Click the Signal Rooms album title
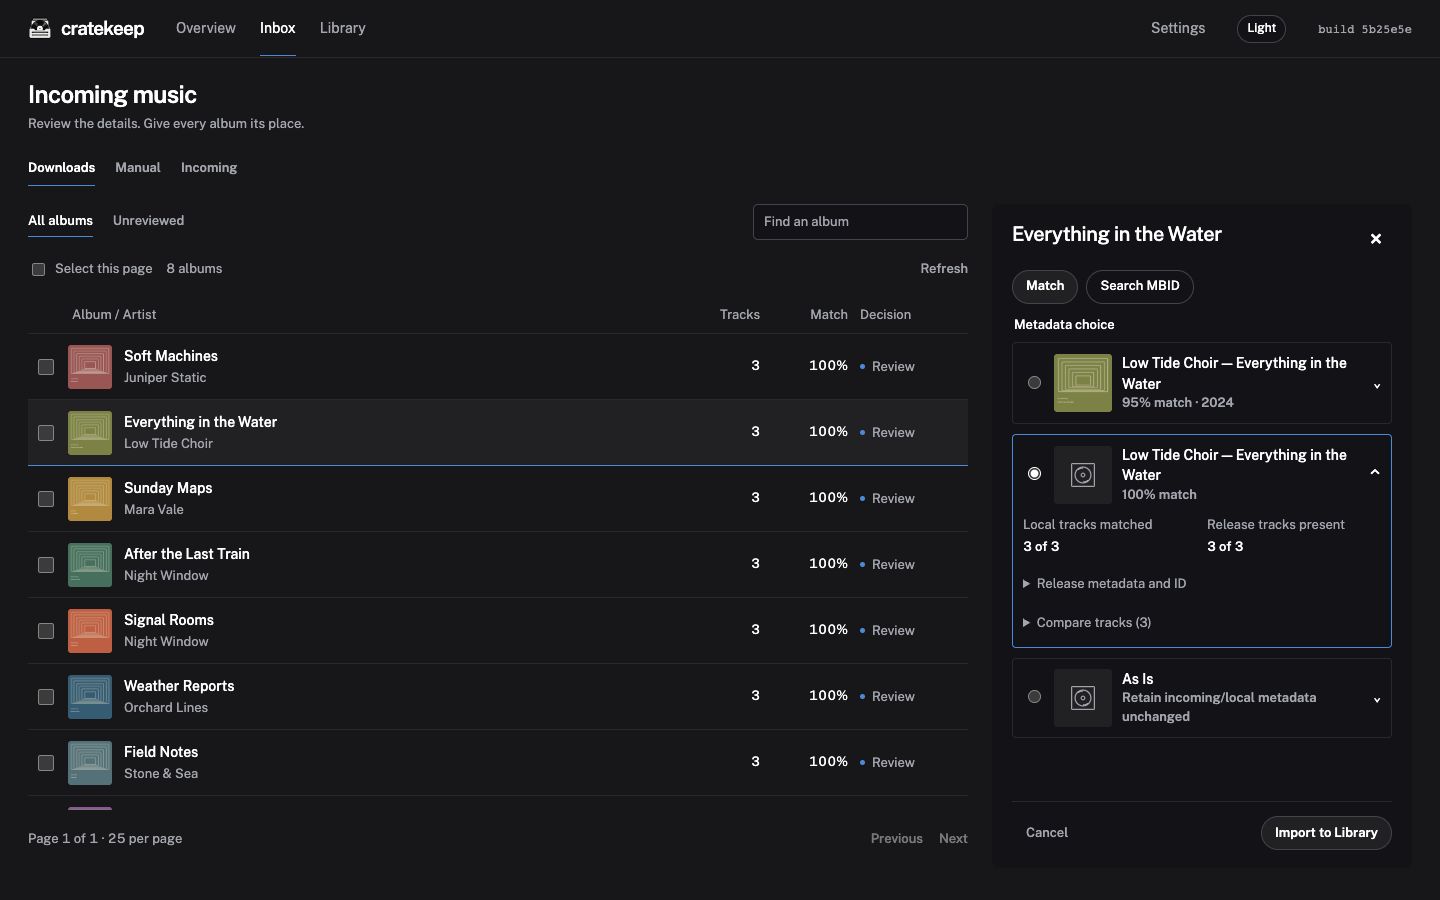 coord(169,620)
